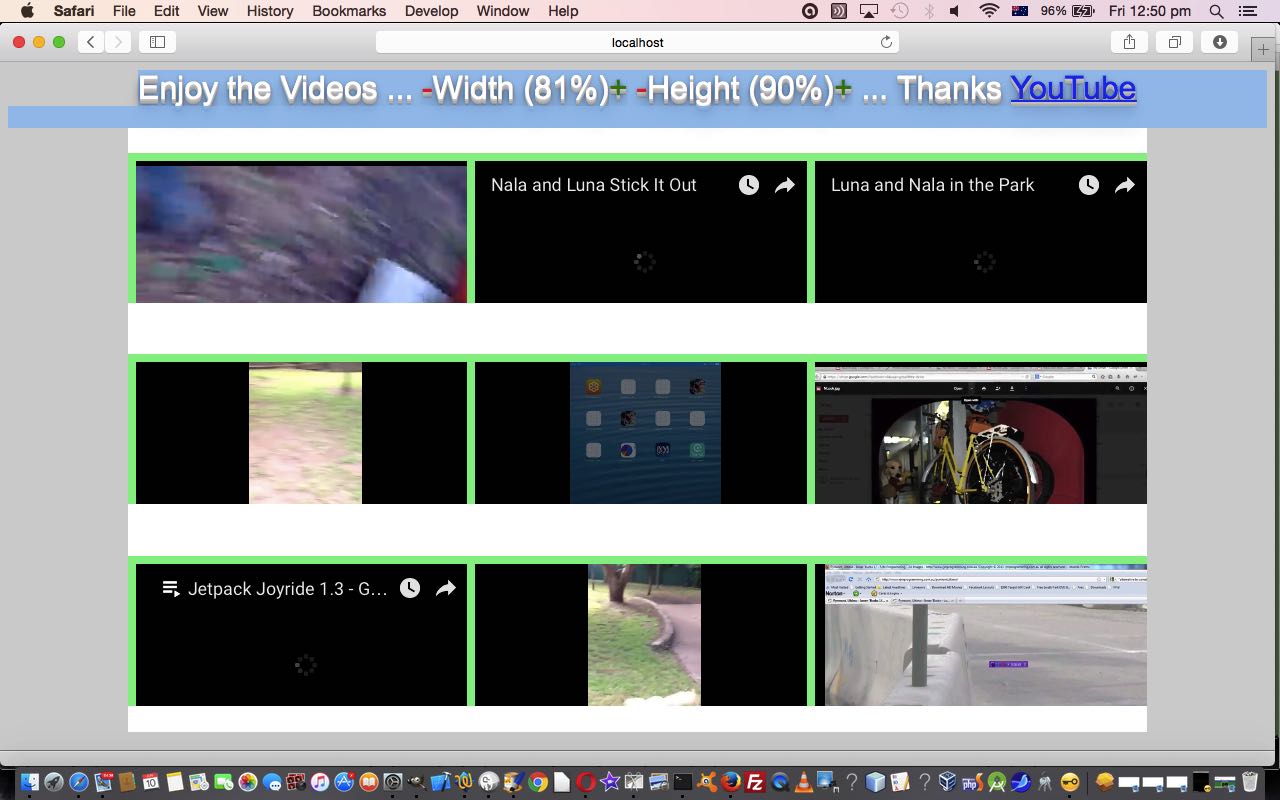Increase height with green plus after Height
Screen dimensions: 1280x800
[x=843, y=89]
